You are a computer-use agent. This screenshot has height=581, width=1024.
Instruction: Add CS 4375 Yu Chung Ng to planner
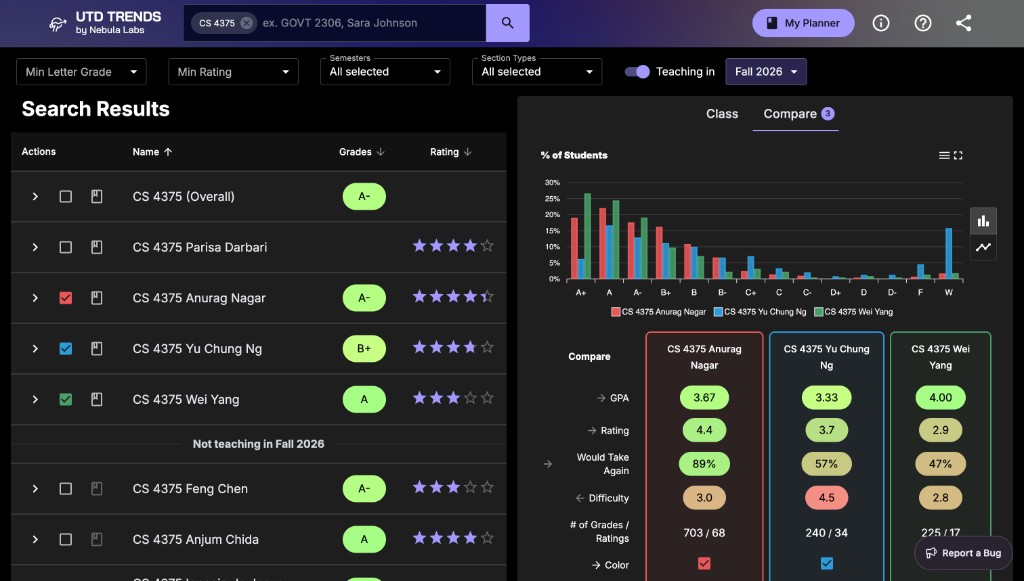pyautogui.click(x=97, y=349)
